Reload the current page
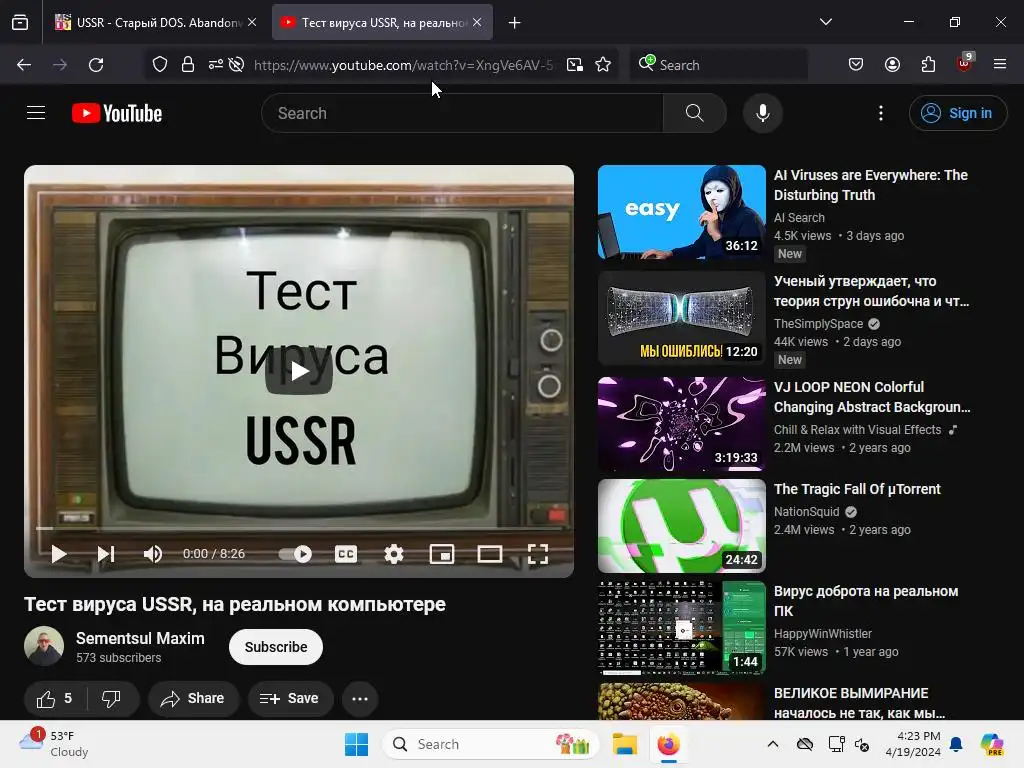1024x768 pixels. 96,65
